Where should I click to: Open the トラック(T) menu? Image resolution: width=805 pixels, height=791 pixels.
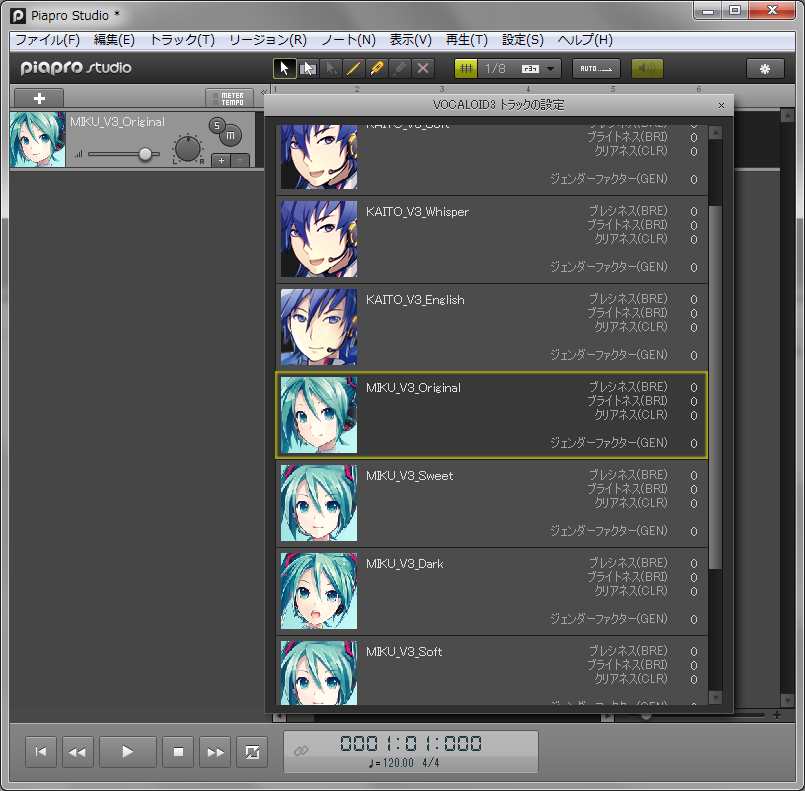[182, 40]
